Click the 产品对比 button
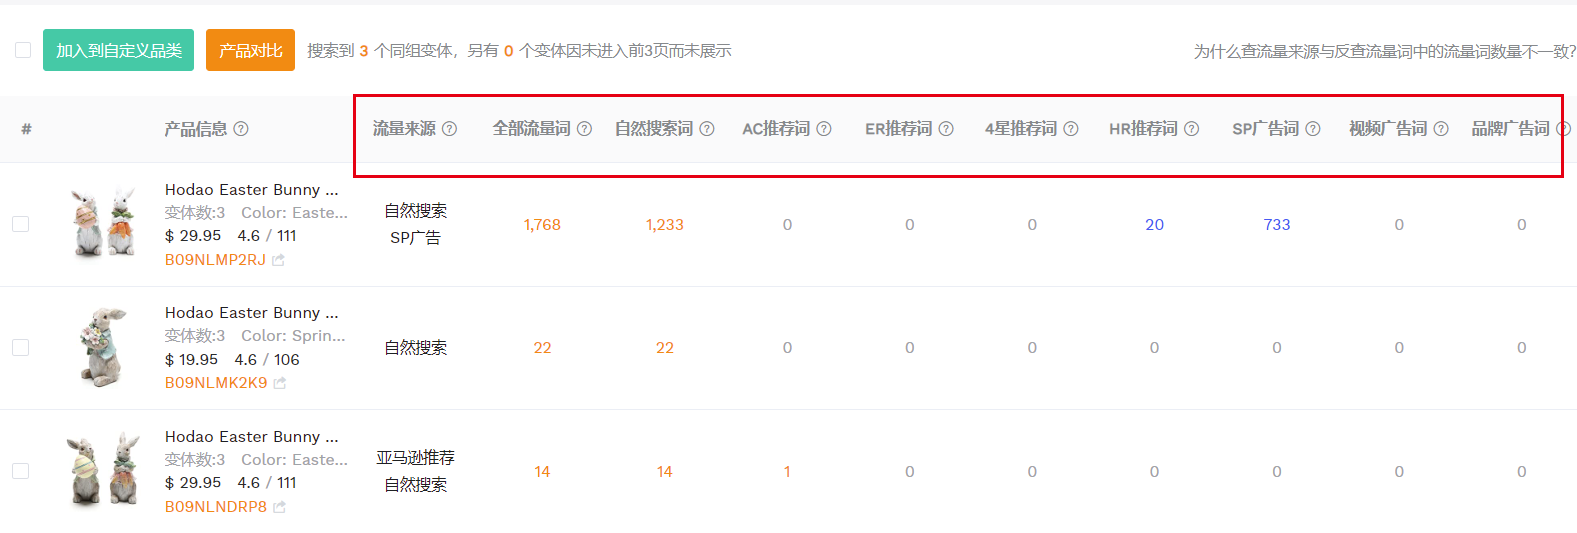The width and height of the screenshot is (1577, 533). coord(250,50)
